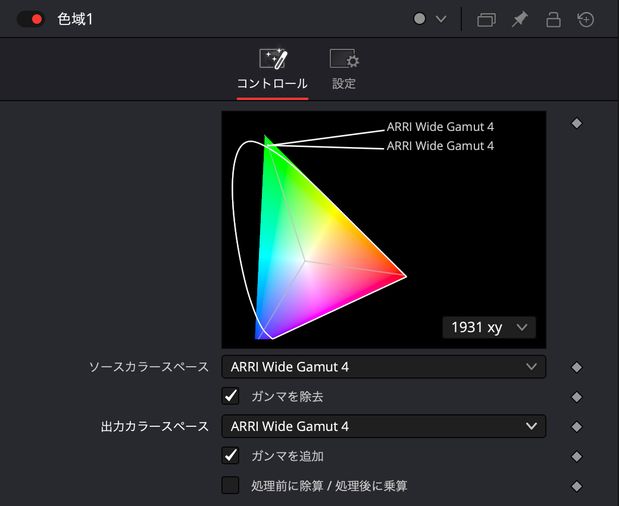Screen dimensions: 619x506
Task: Toggle the 色域1 node enable switch
Action: [31, 19]
